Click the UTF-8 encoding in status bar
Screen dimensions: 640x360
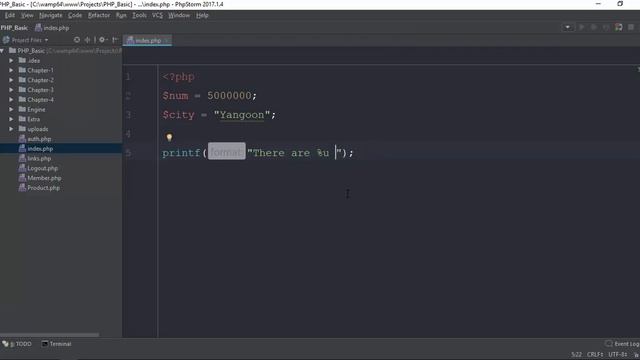coord(618,354)
